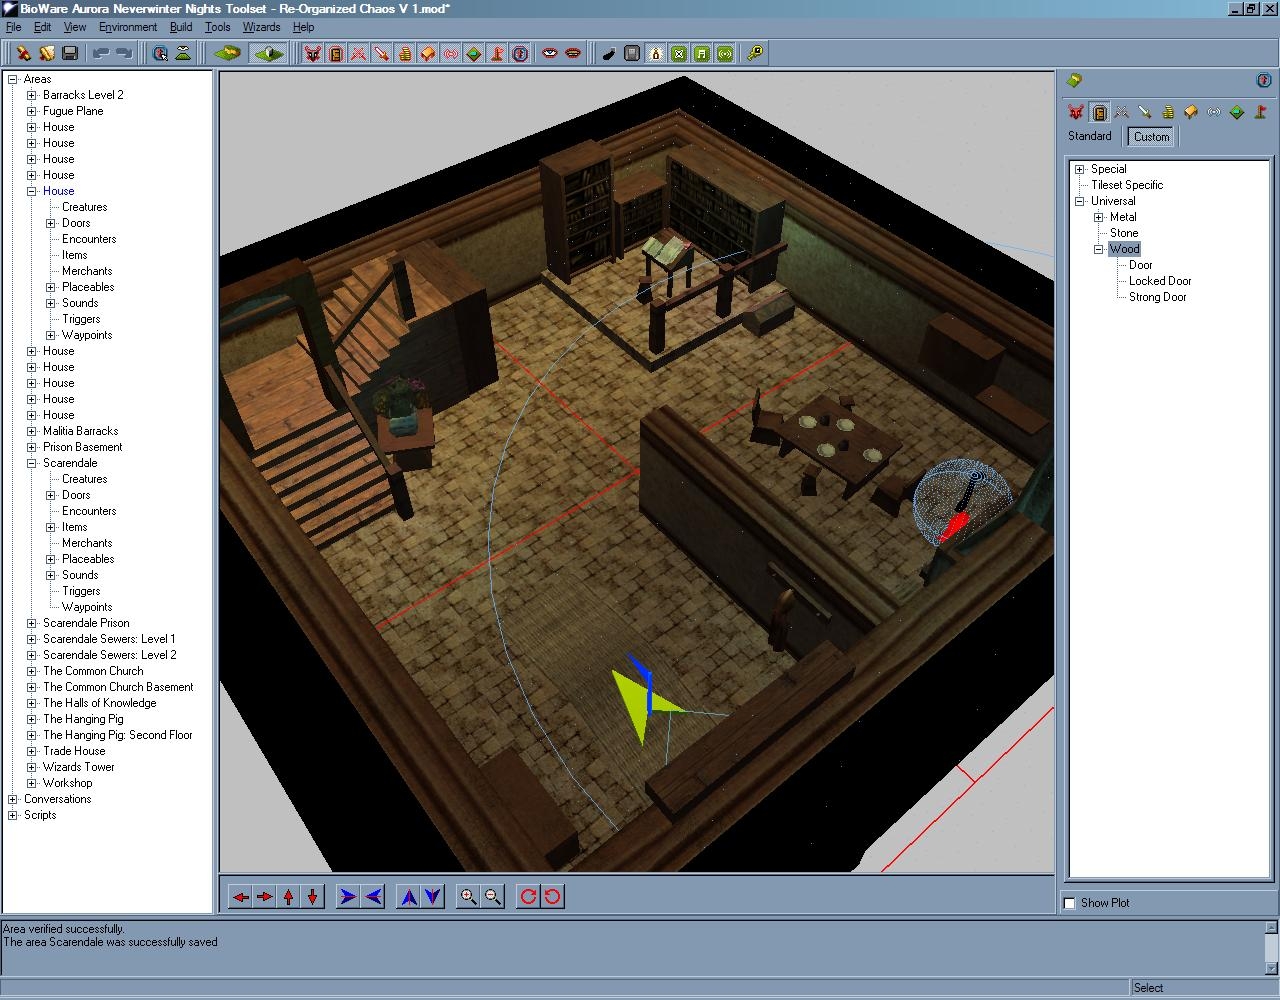Image resolution: width=1280 pixels, height=1000 pixels.
Task: Toggle the red eye icon in toolbar
Action: pyautogui.click(x=549, y=53)
